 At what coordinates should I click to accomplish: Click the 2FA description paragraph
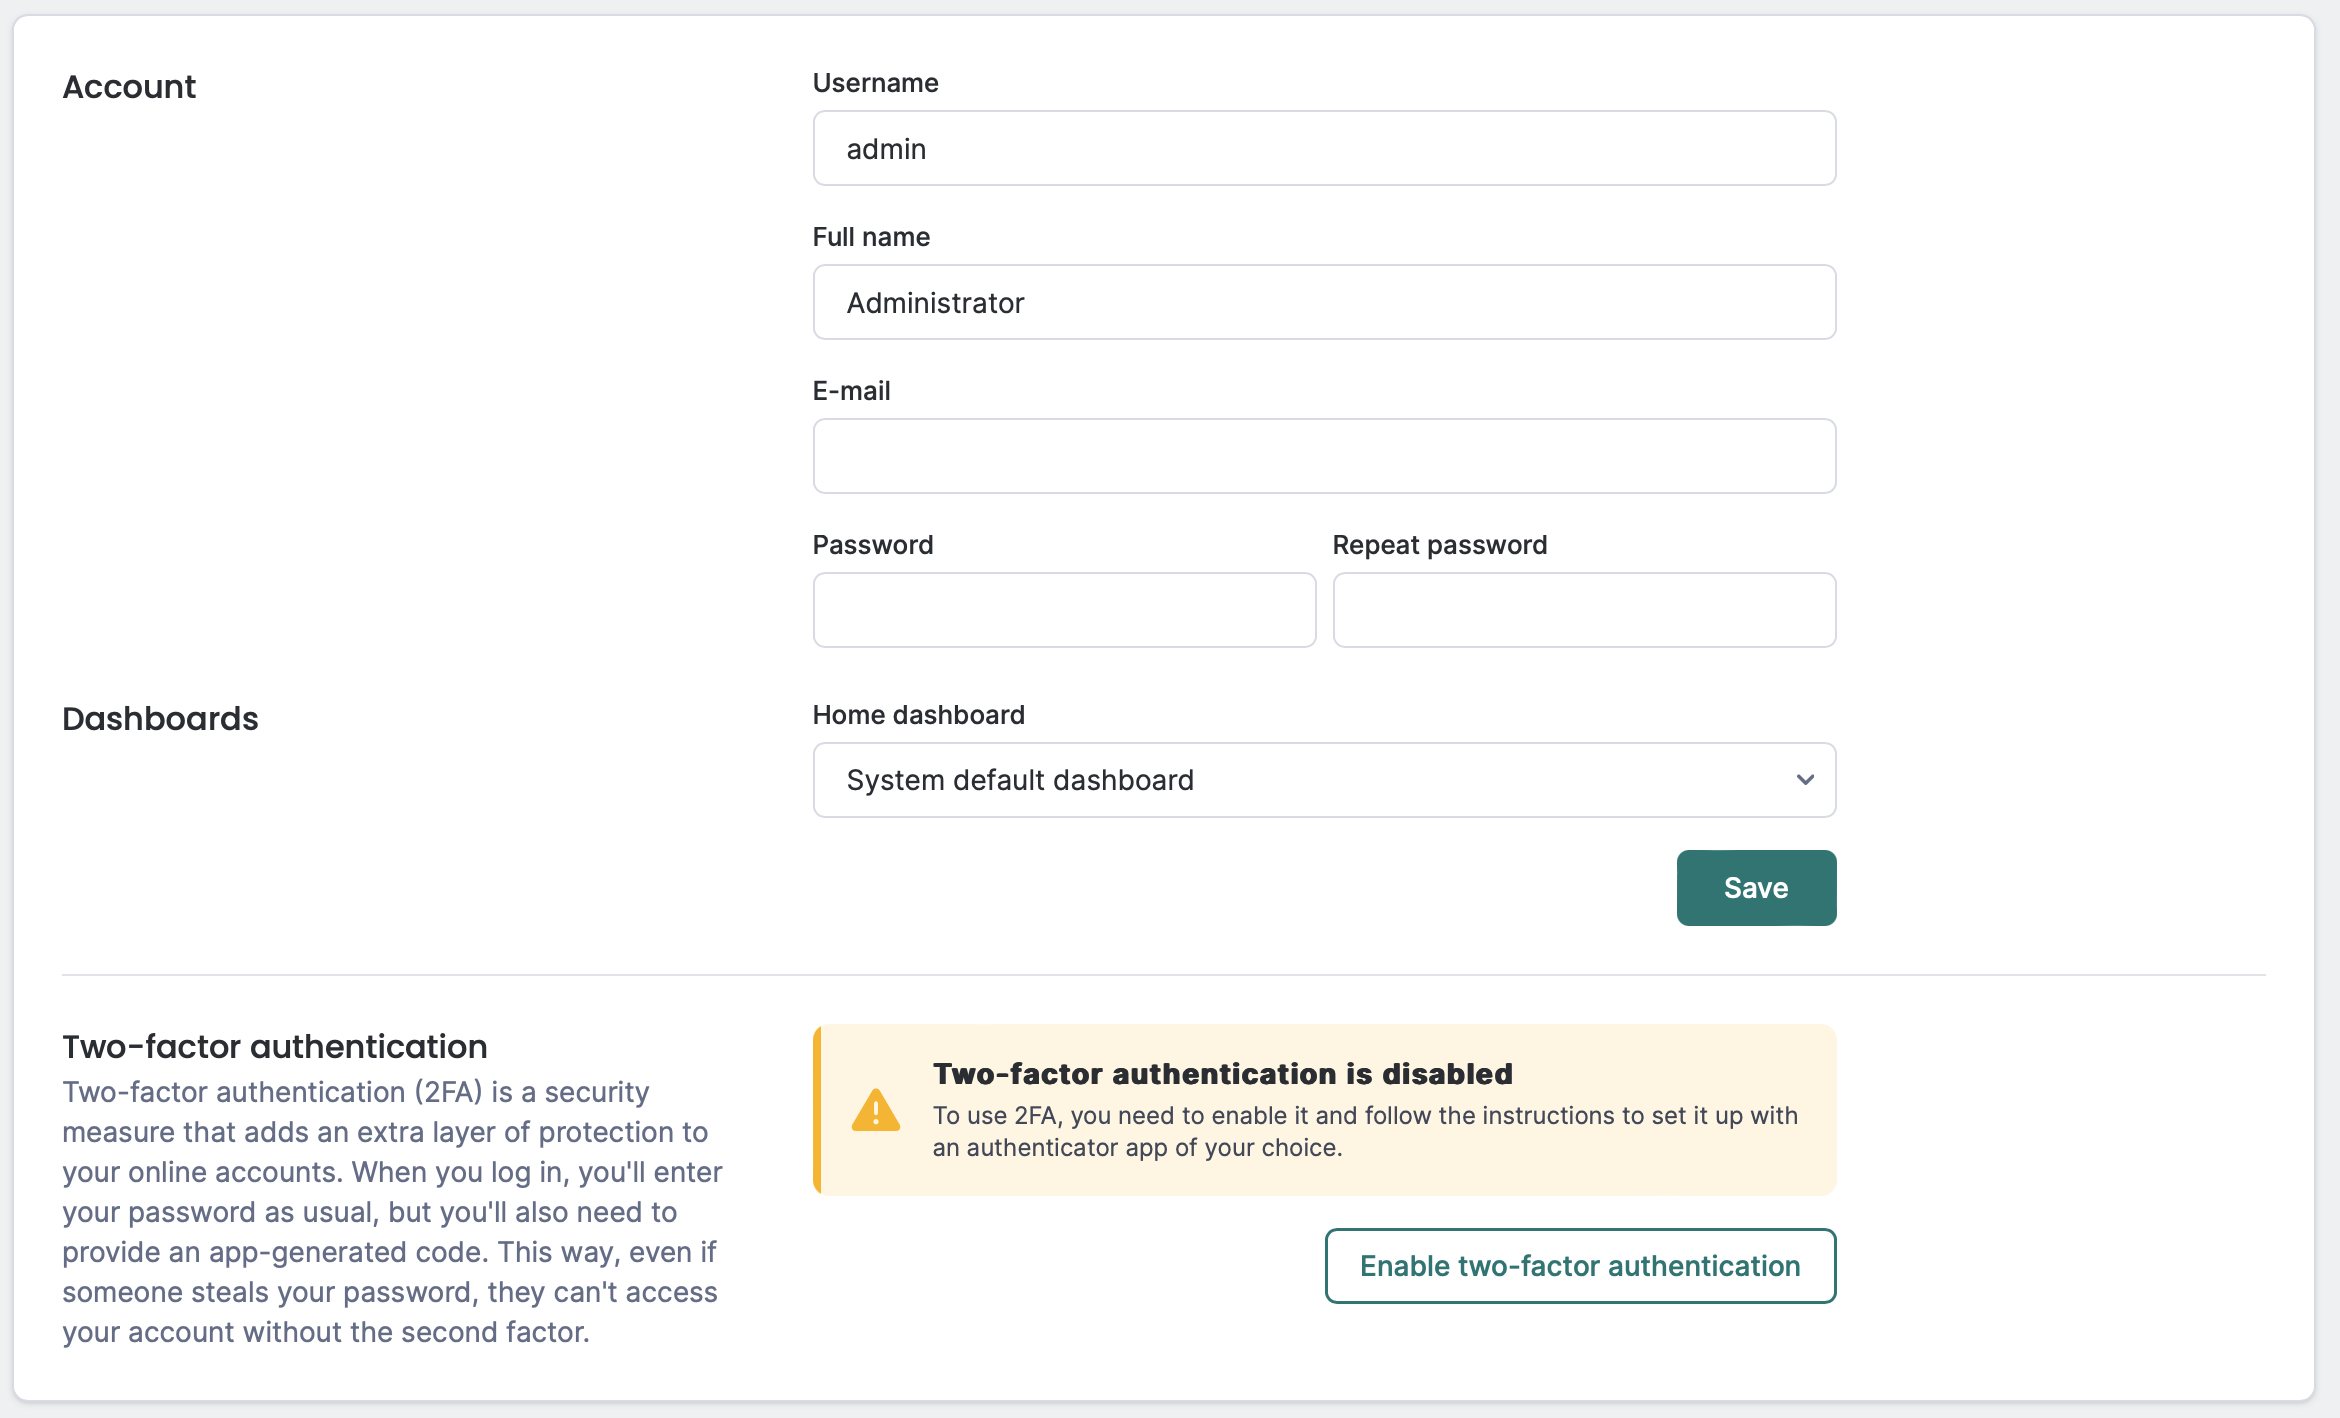click(392, 1212)
